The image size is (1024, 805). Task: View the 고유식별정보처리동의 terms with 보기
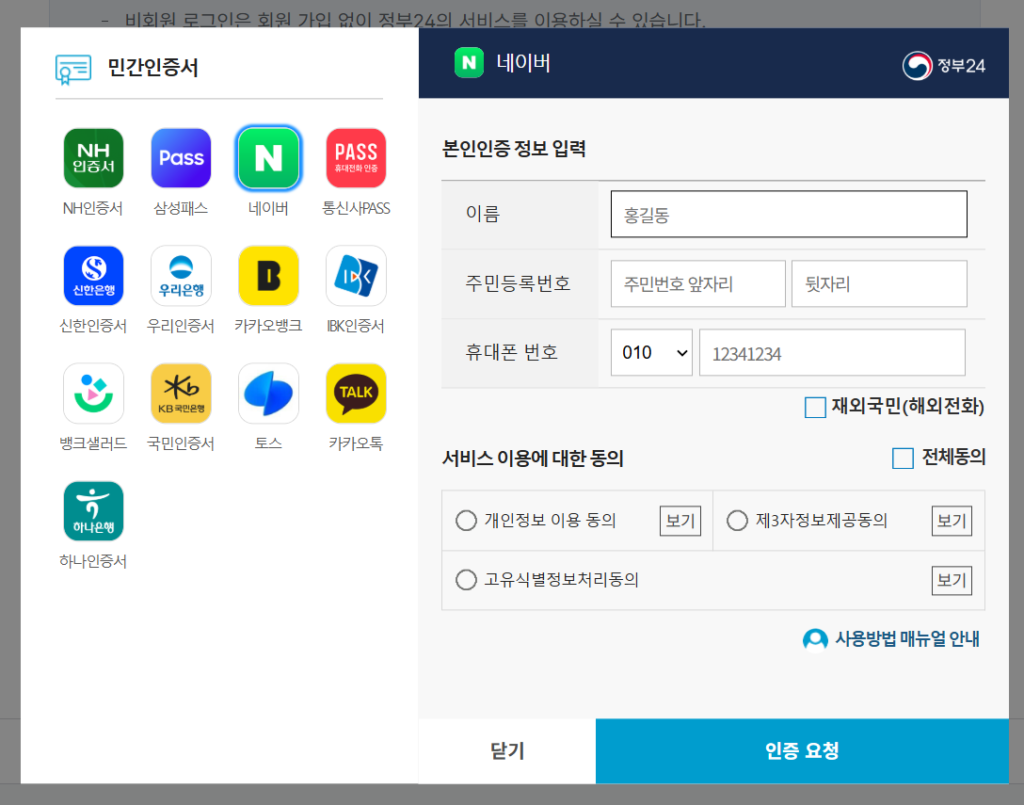(x=952, y=580)
